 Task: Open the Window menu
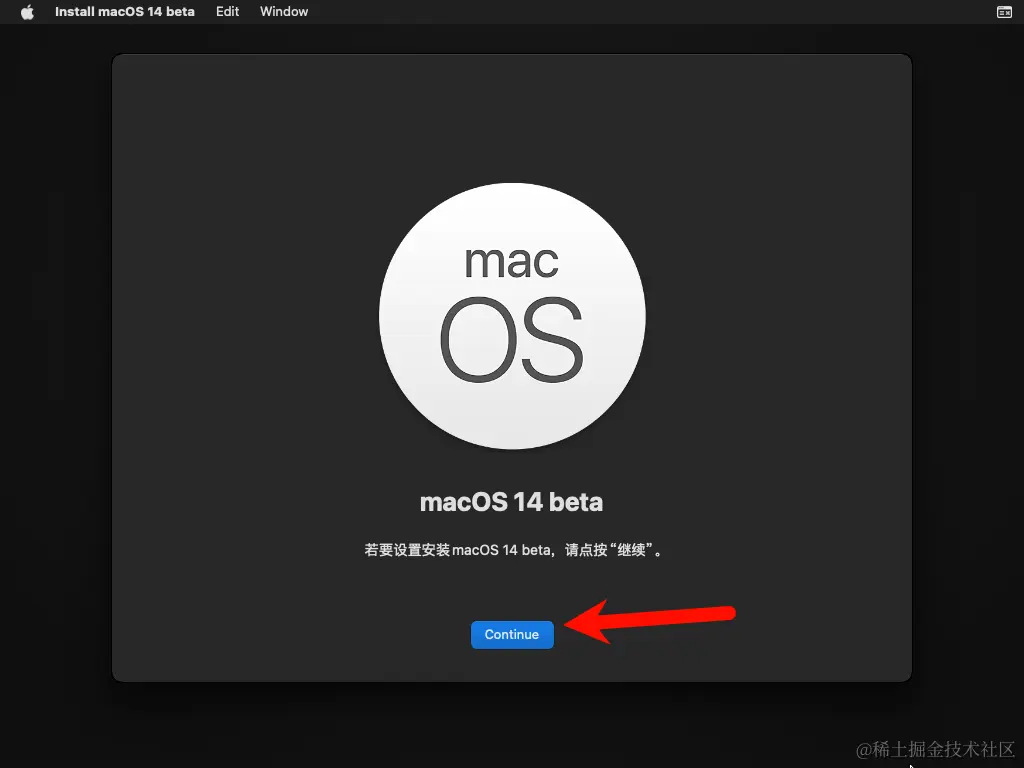tap(283, 11)
